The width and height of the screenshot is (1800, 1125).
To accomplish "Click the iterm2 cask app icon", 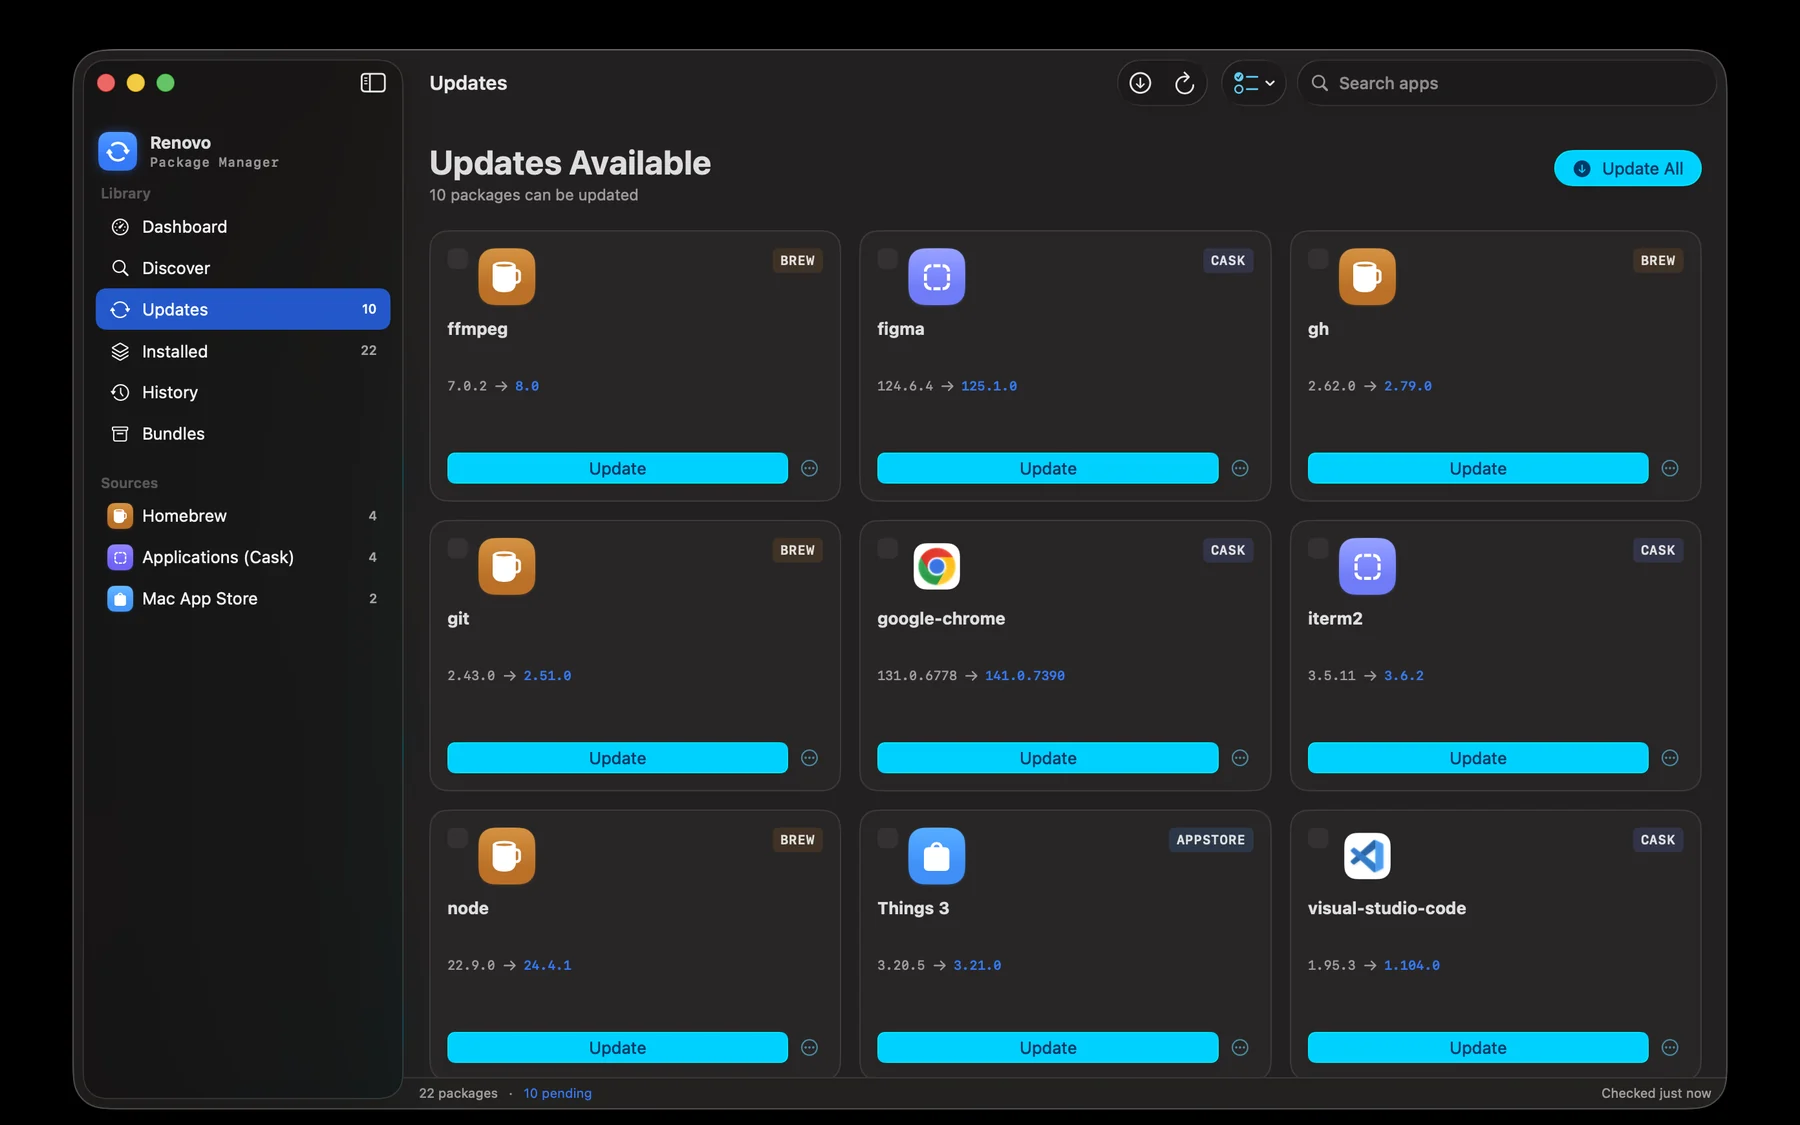I will click(1367, 566).
